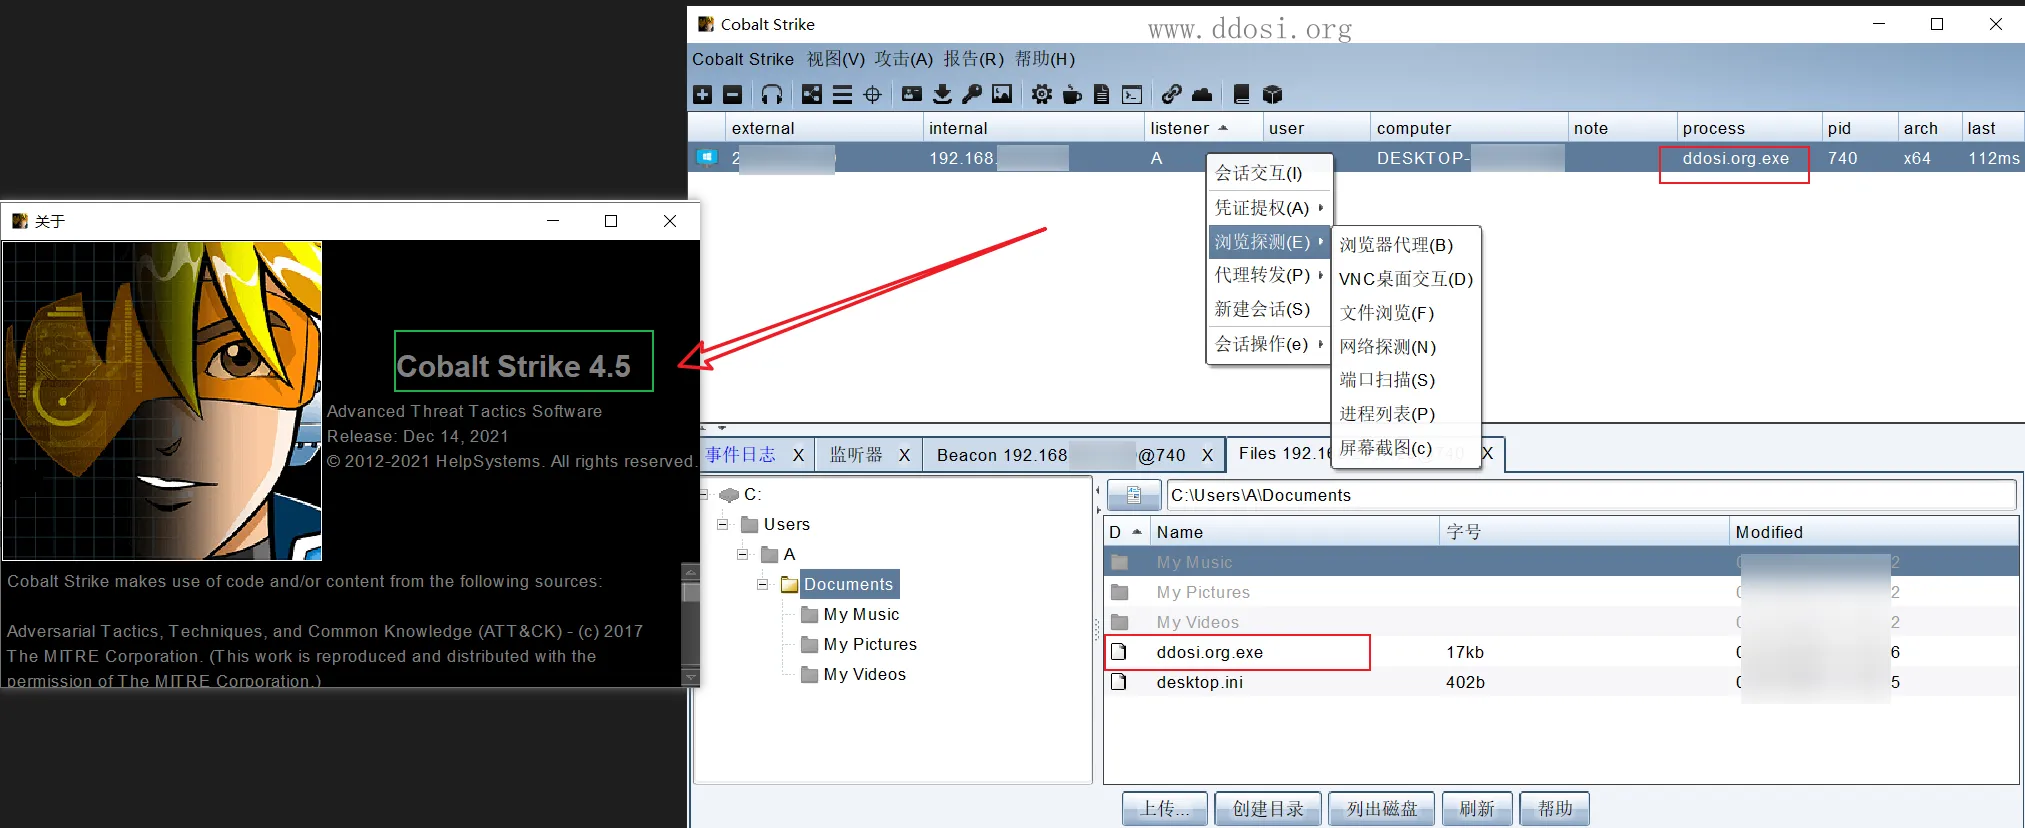2025x828 pixels.
Task: Select 端口扫描(S)
Action: (1406, 380)
